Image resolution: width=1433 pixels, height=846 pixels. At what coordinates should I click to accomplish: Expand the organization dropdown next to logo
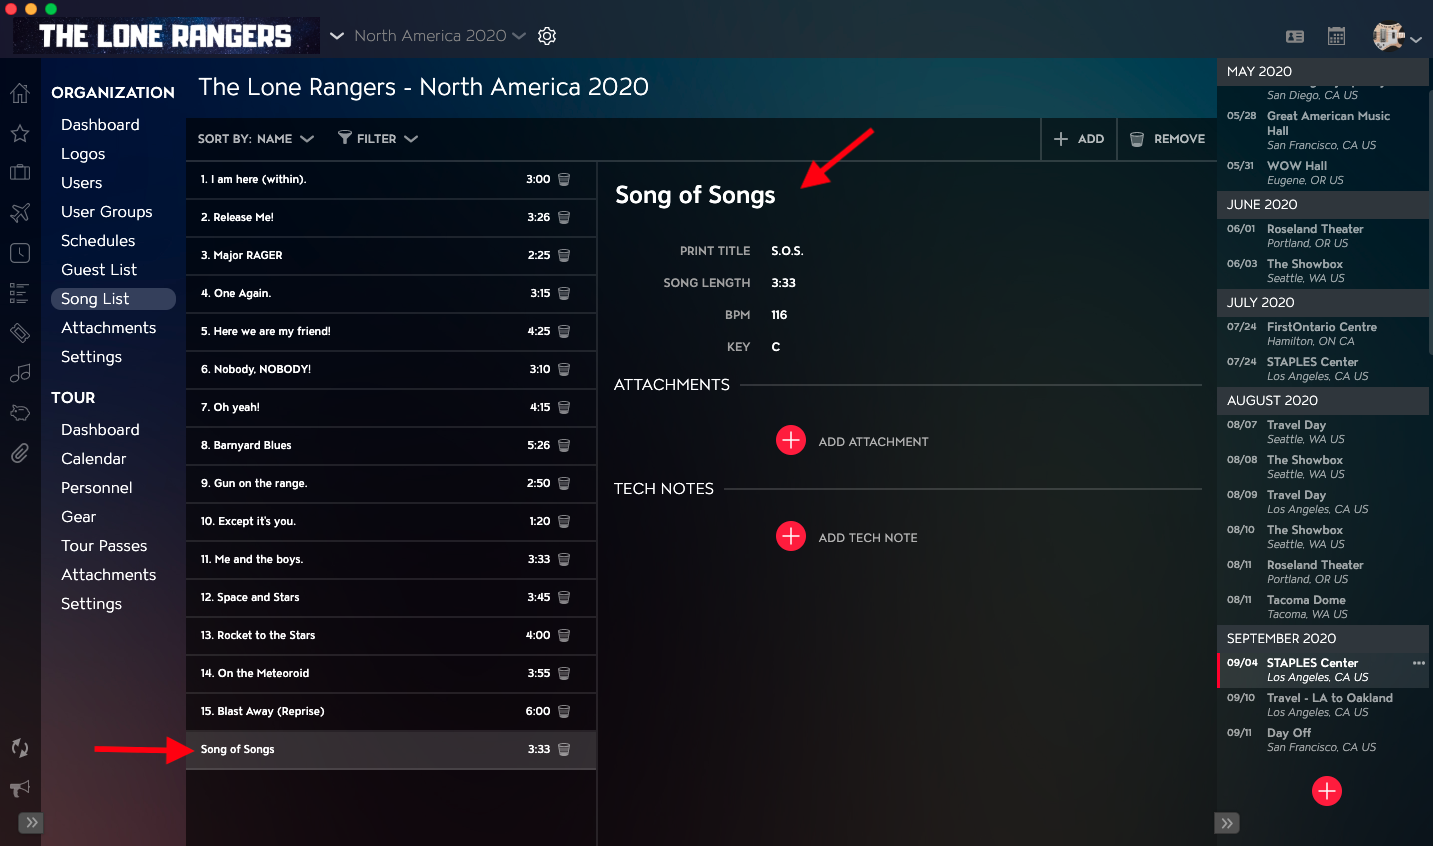coord(337,36)
